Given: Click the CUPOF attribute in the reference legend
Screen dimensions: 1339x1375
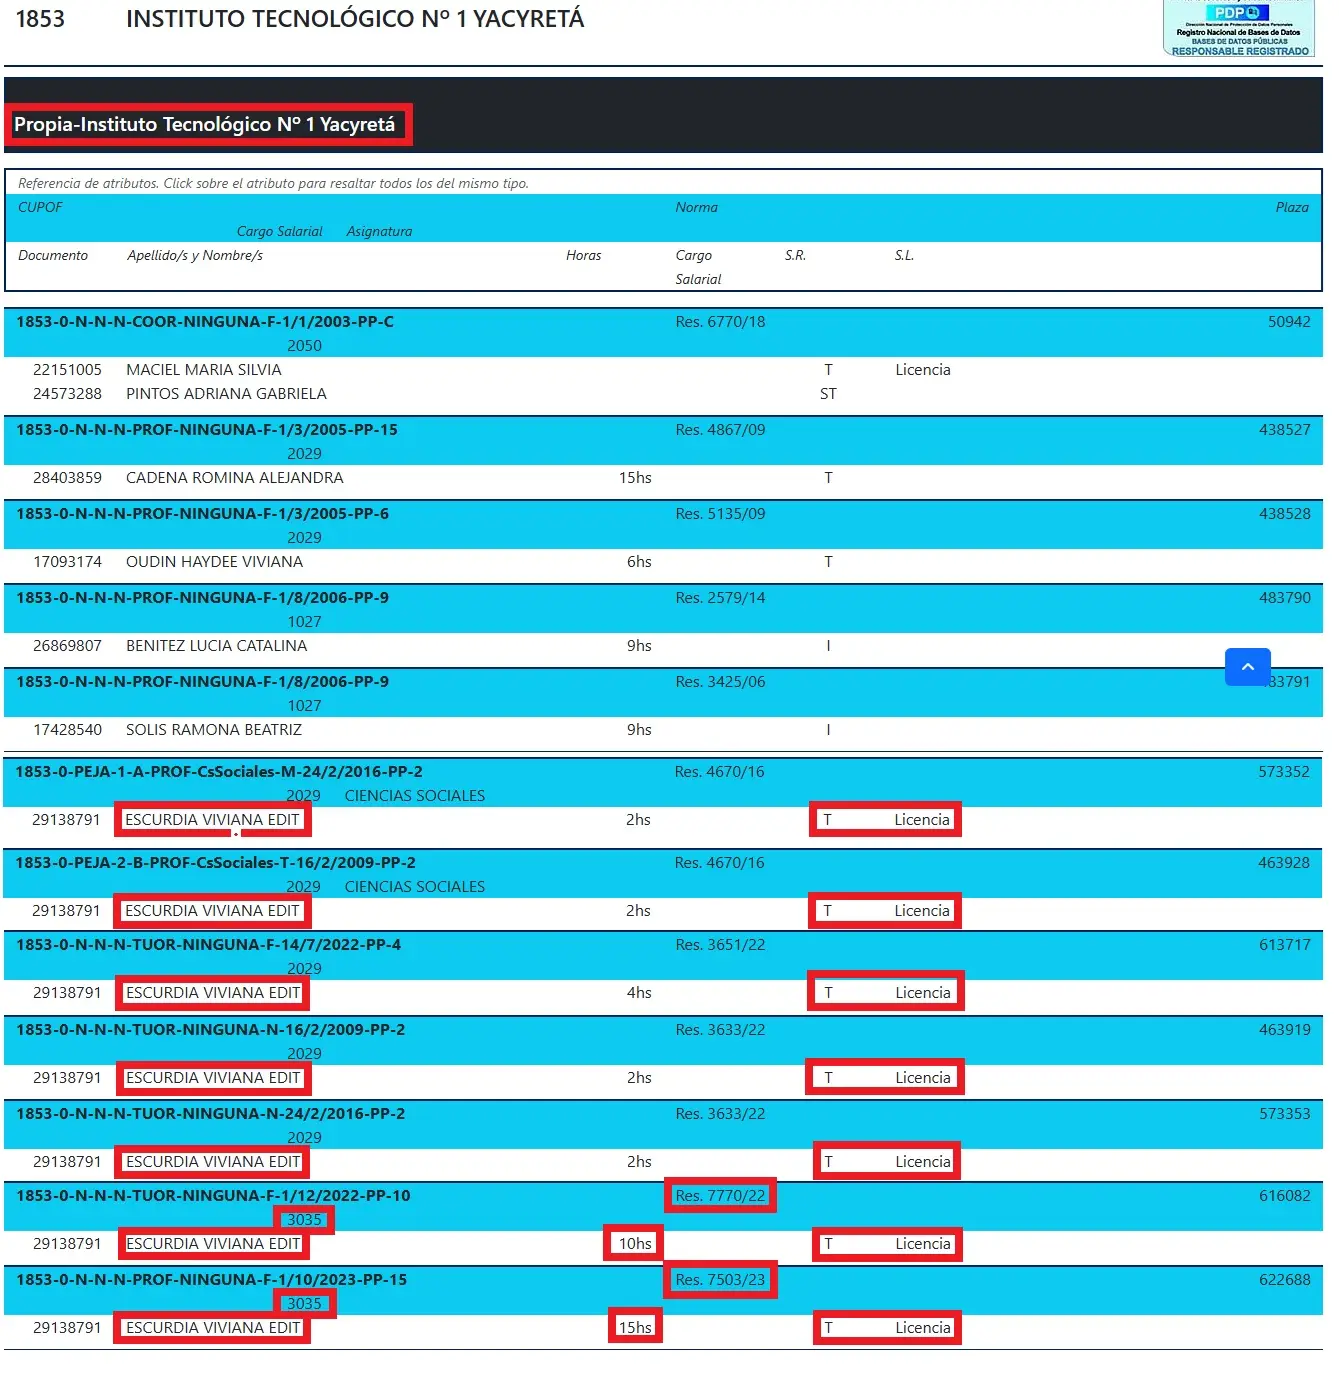Looking at the screenshot, I should [40, 207].
